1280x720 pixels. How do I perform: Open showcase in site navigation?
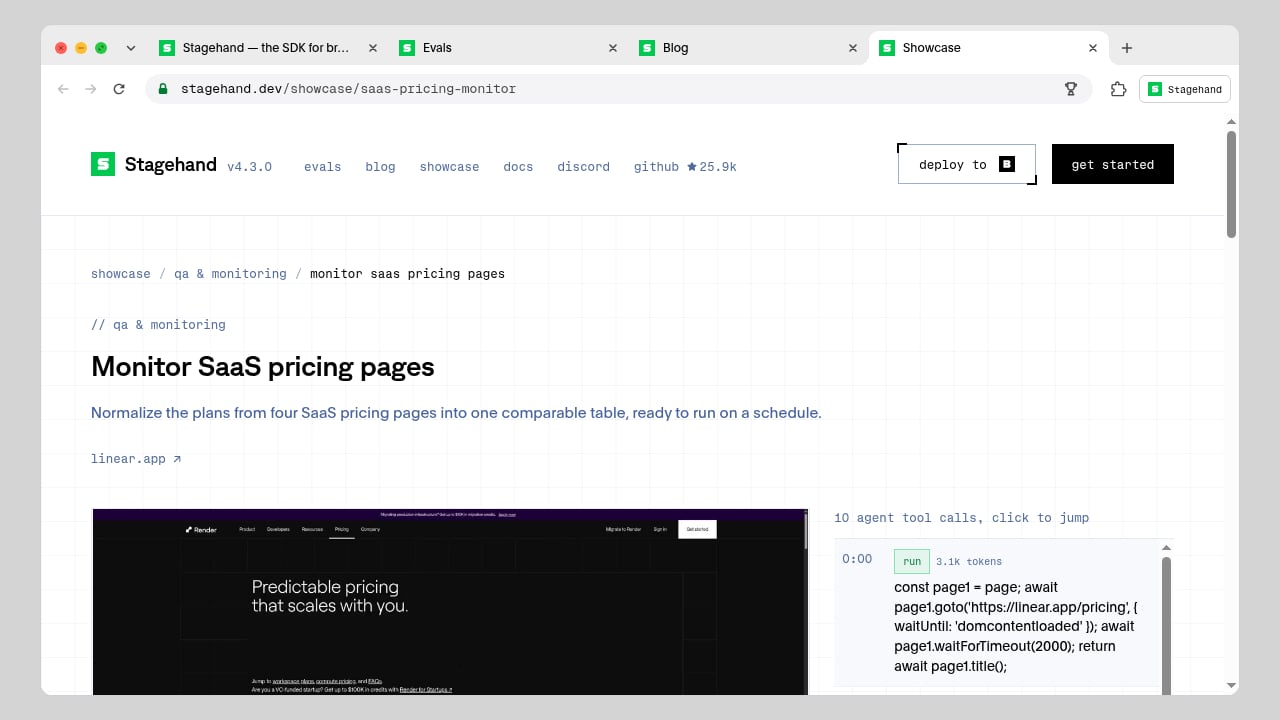(x=449, y=167)
